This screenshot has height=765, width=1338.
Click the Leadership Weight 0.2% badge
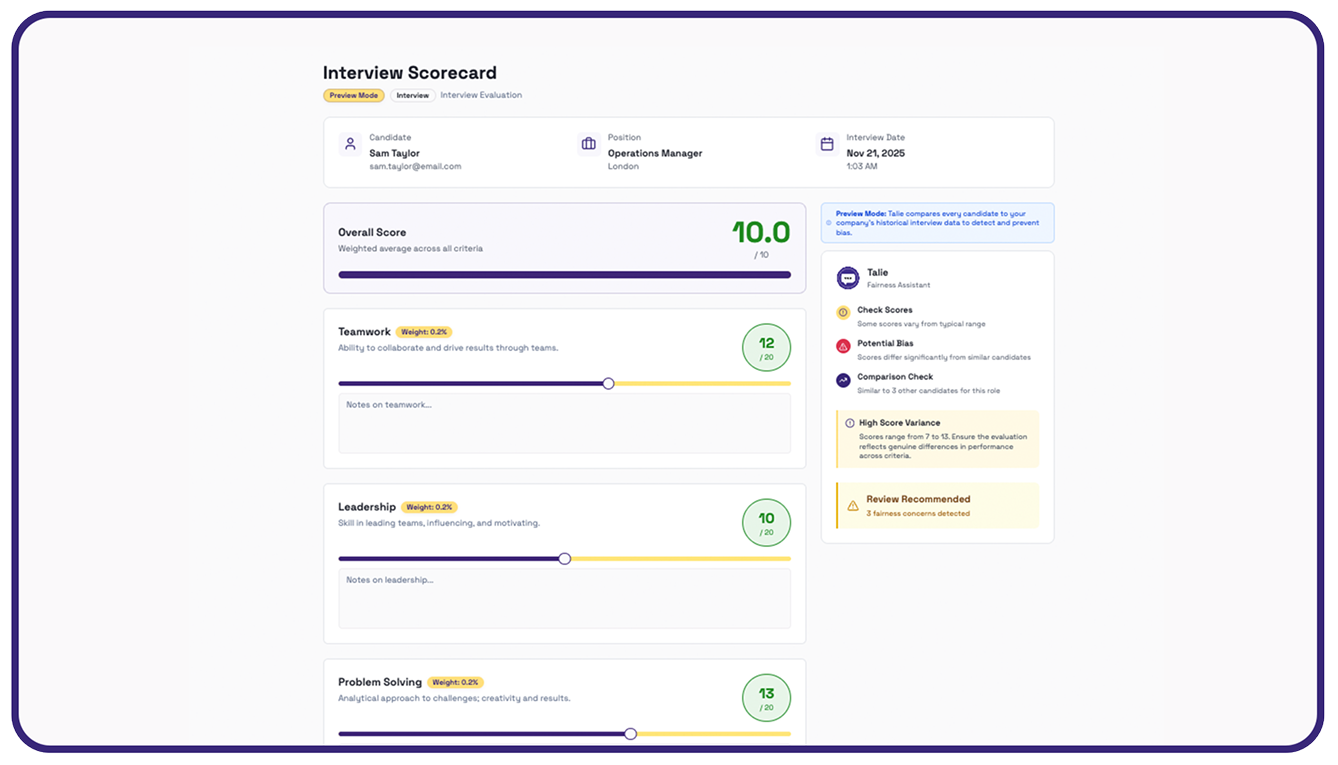coord(429,507)
